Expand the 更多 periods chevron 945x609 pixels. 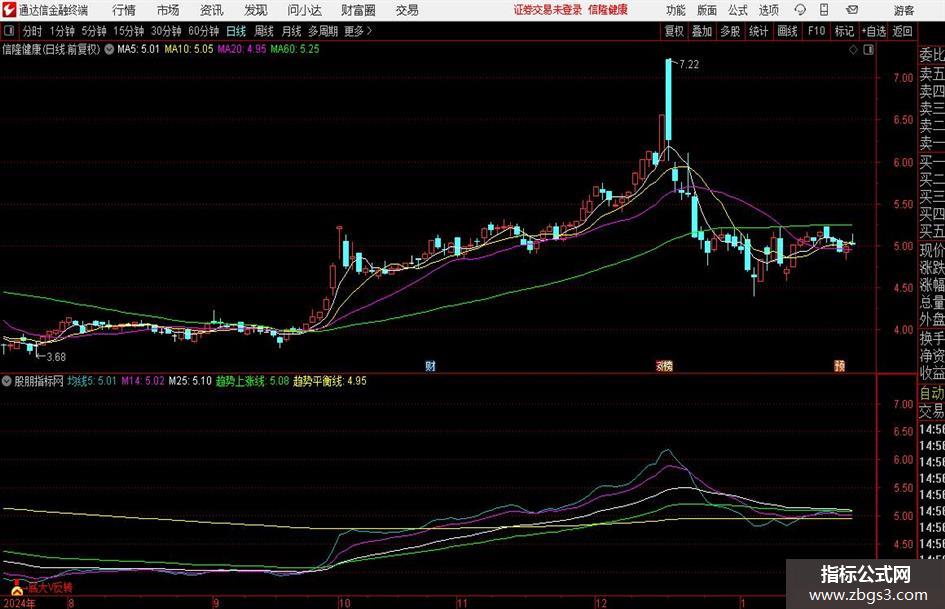pos(359,31)
